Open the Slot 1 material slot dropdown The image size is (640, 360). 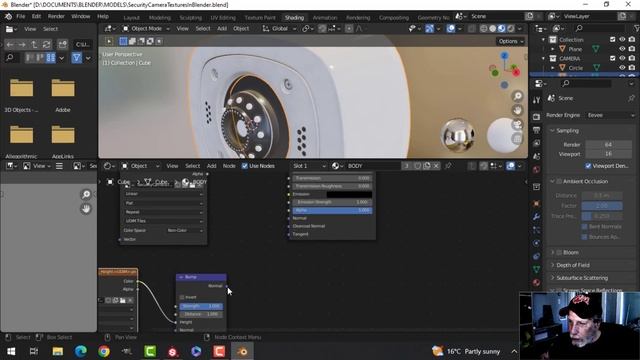(309, 166)
